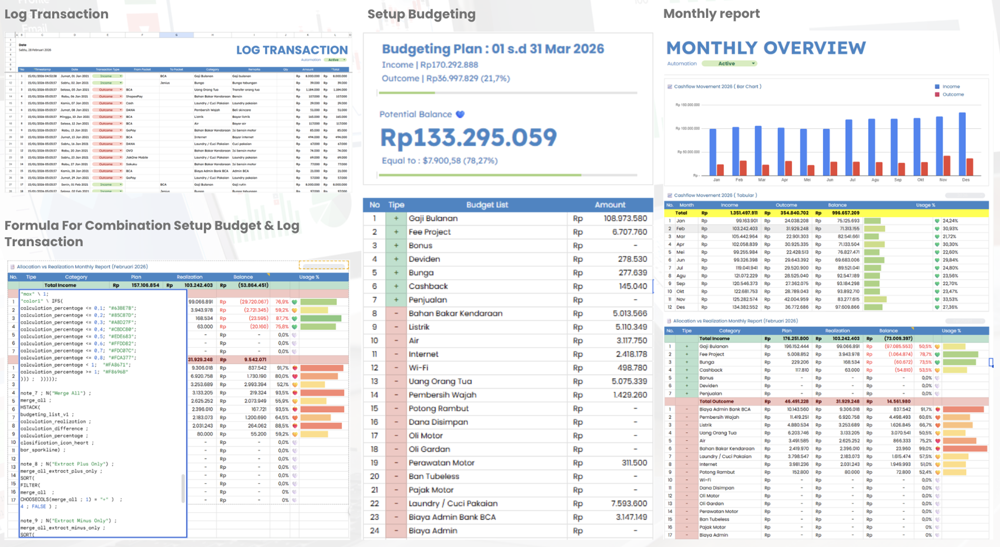Click the heart icon beside 91,7% usage in the formula sheet
The height and width of the screenshot is (547, 1000).
(295, 368)
